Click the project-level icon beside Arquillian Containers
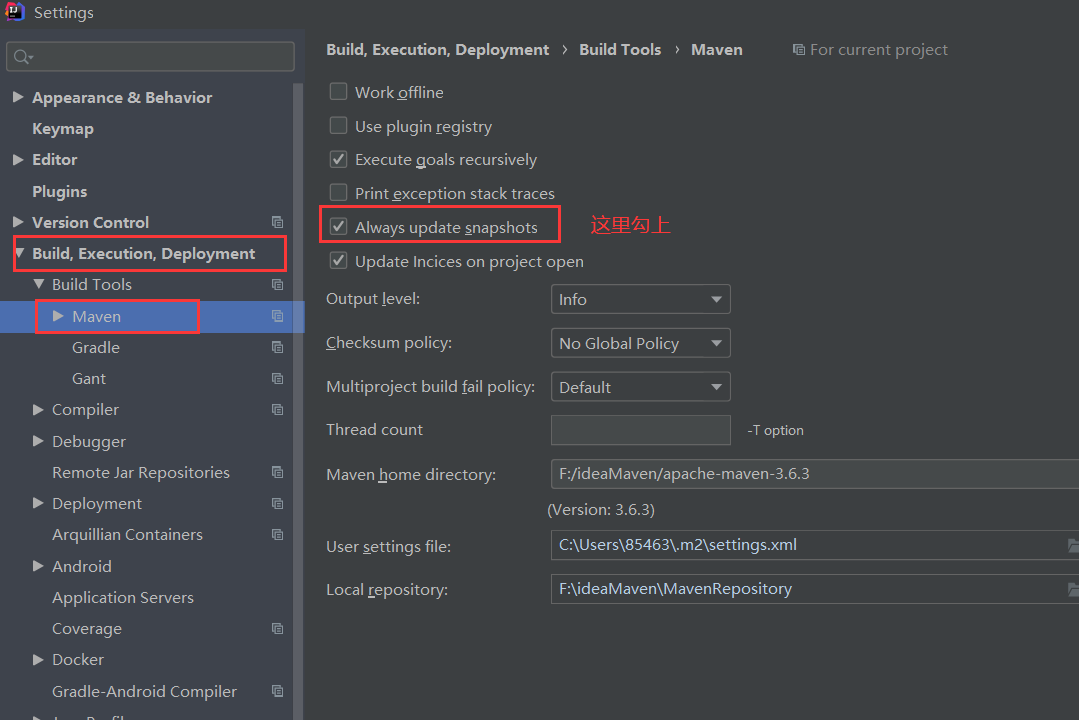1079x720 pixels. coord(277,535)
